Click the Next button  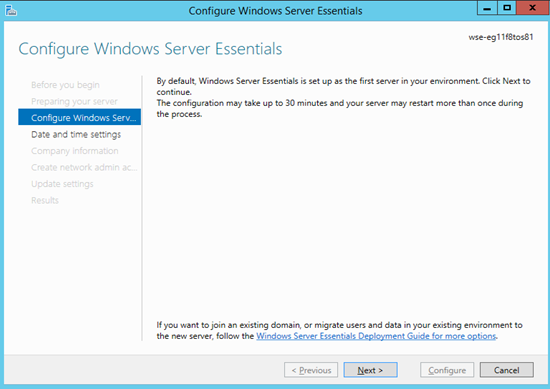(x=370, y=370)
